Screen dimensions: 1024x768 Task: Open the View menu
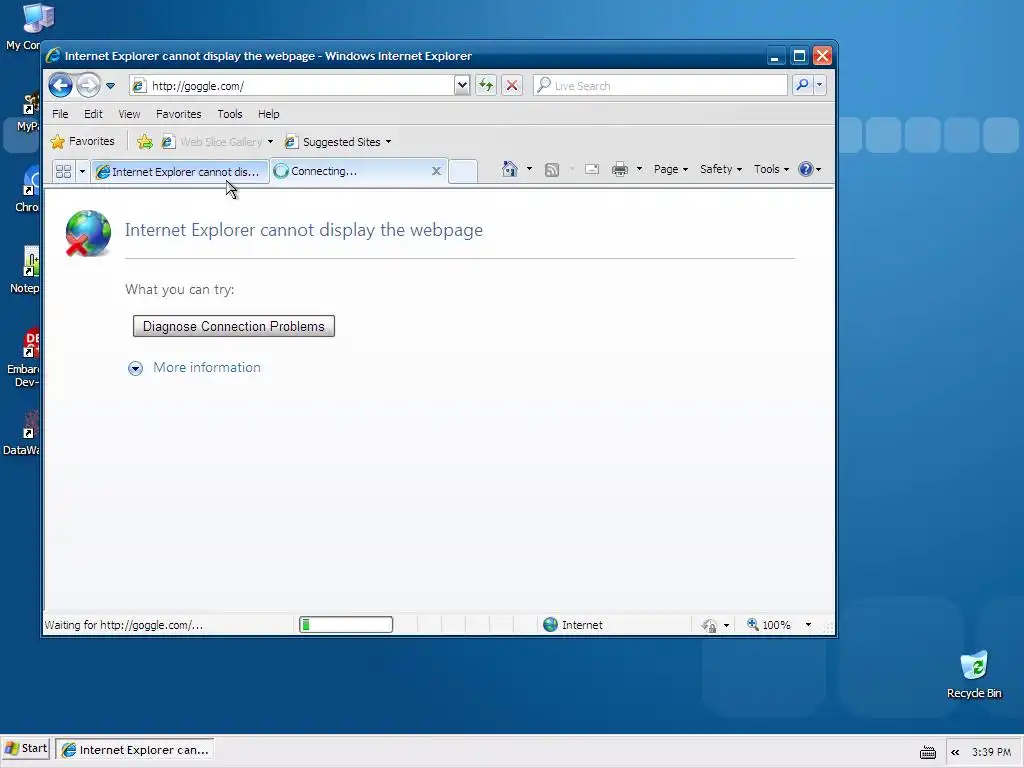point(129,114)
